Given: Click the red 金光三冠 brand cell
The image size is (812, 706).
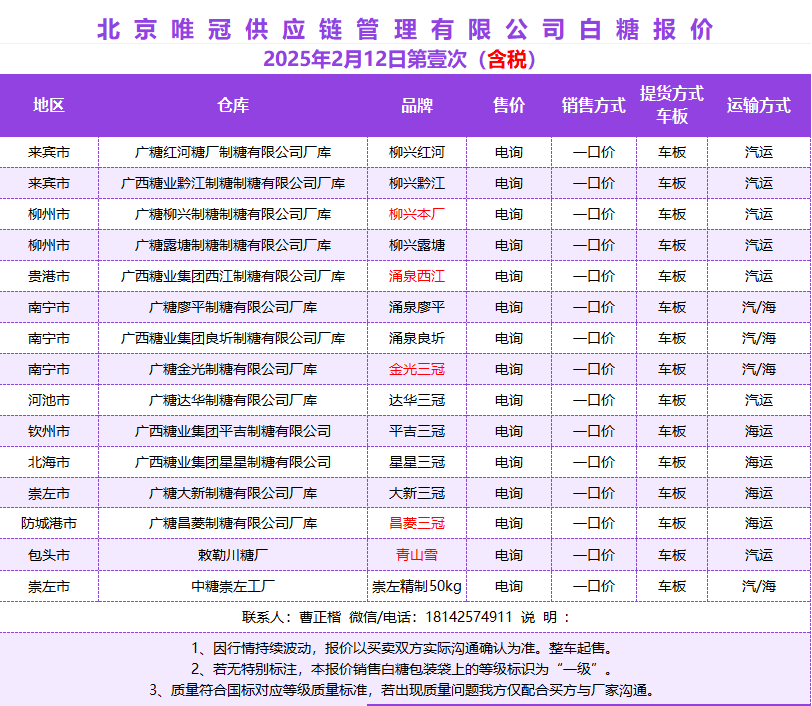Looking at the screenshot, I should (417, 369).
